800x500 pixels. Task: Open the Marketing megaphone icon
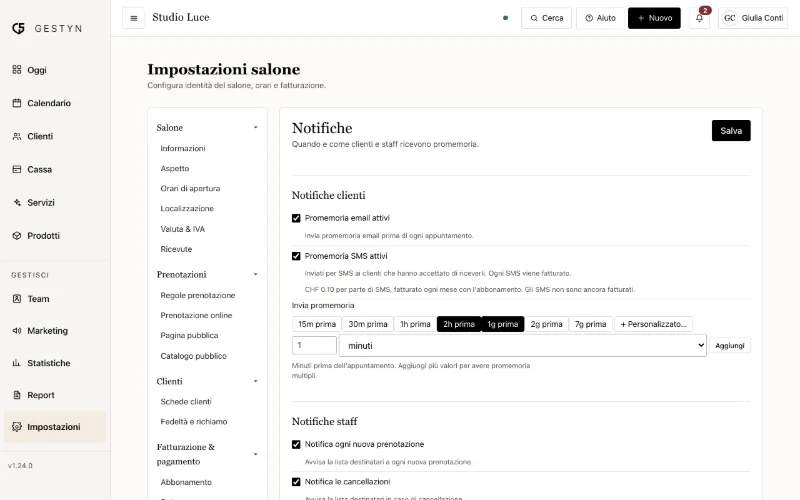(17, 331)
